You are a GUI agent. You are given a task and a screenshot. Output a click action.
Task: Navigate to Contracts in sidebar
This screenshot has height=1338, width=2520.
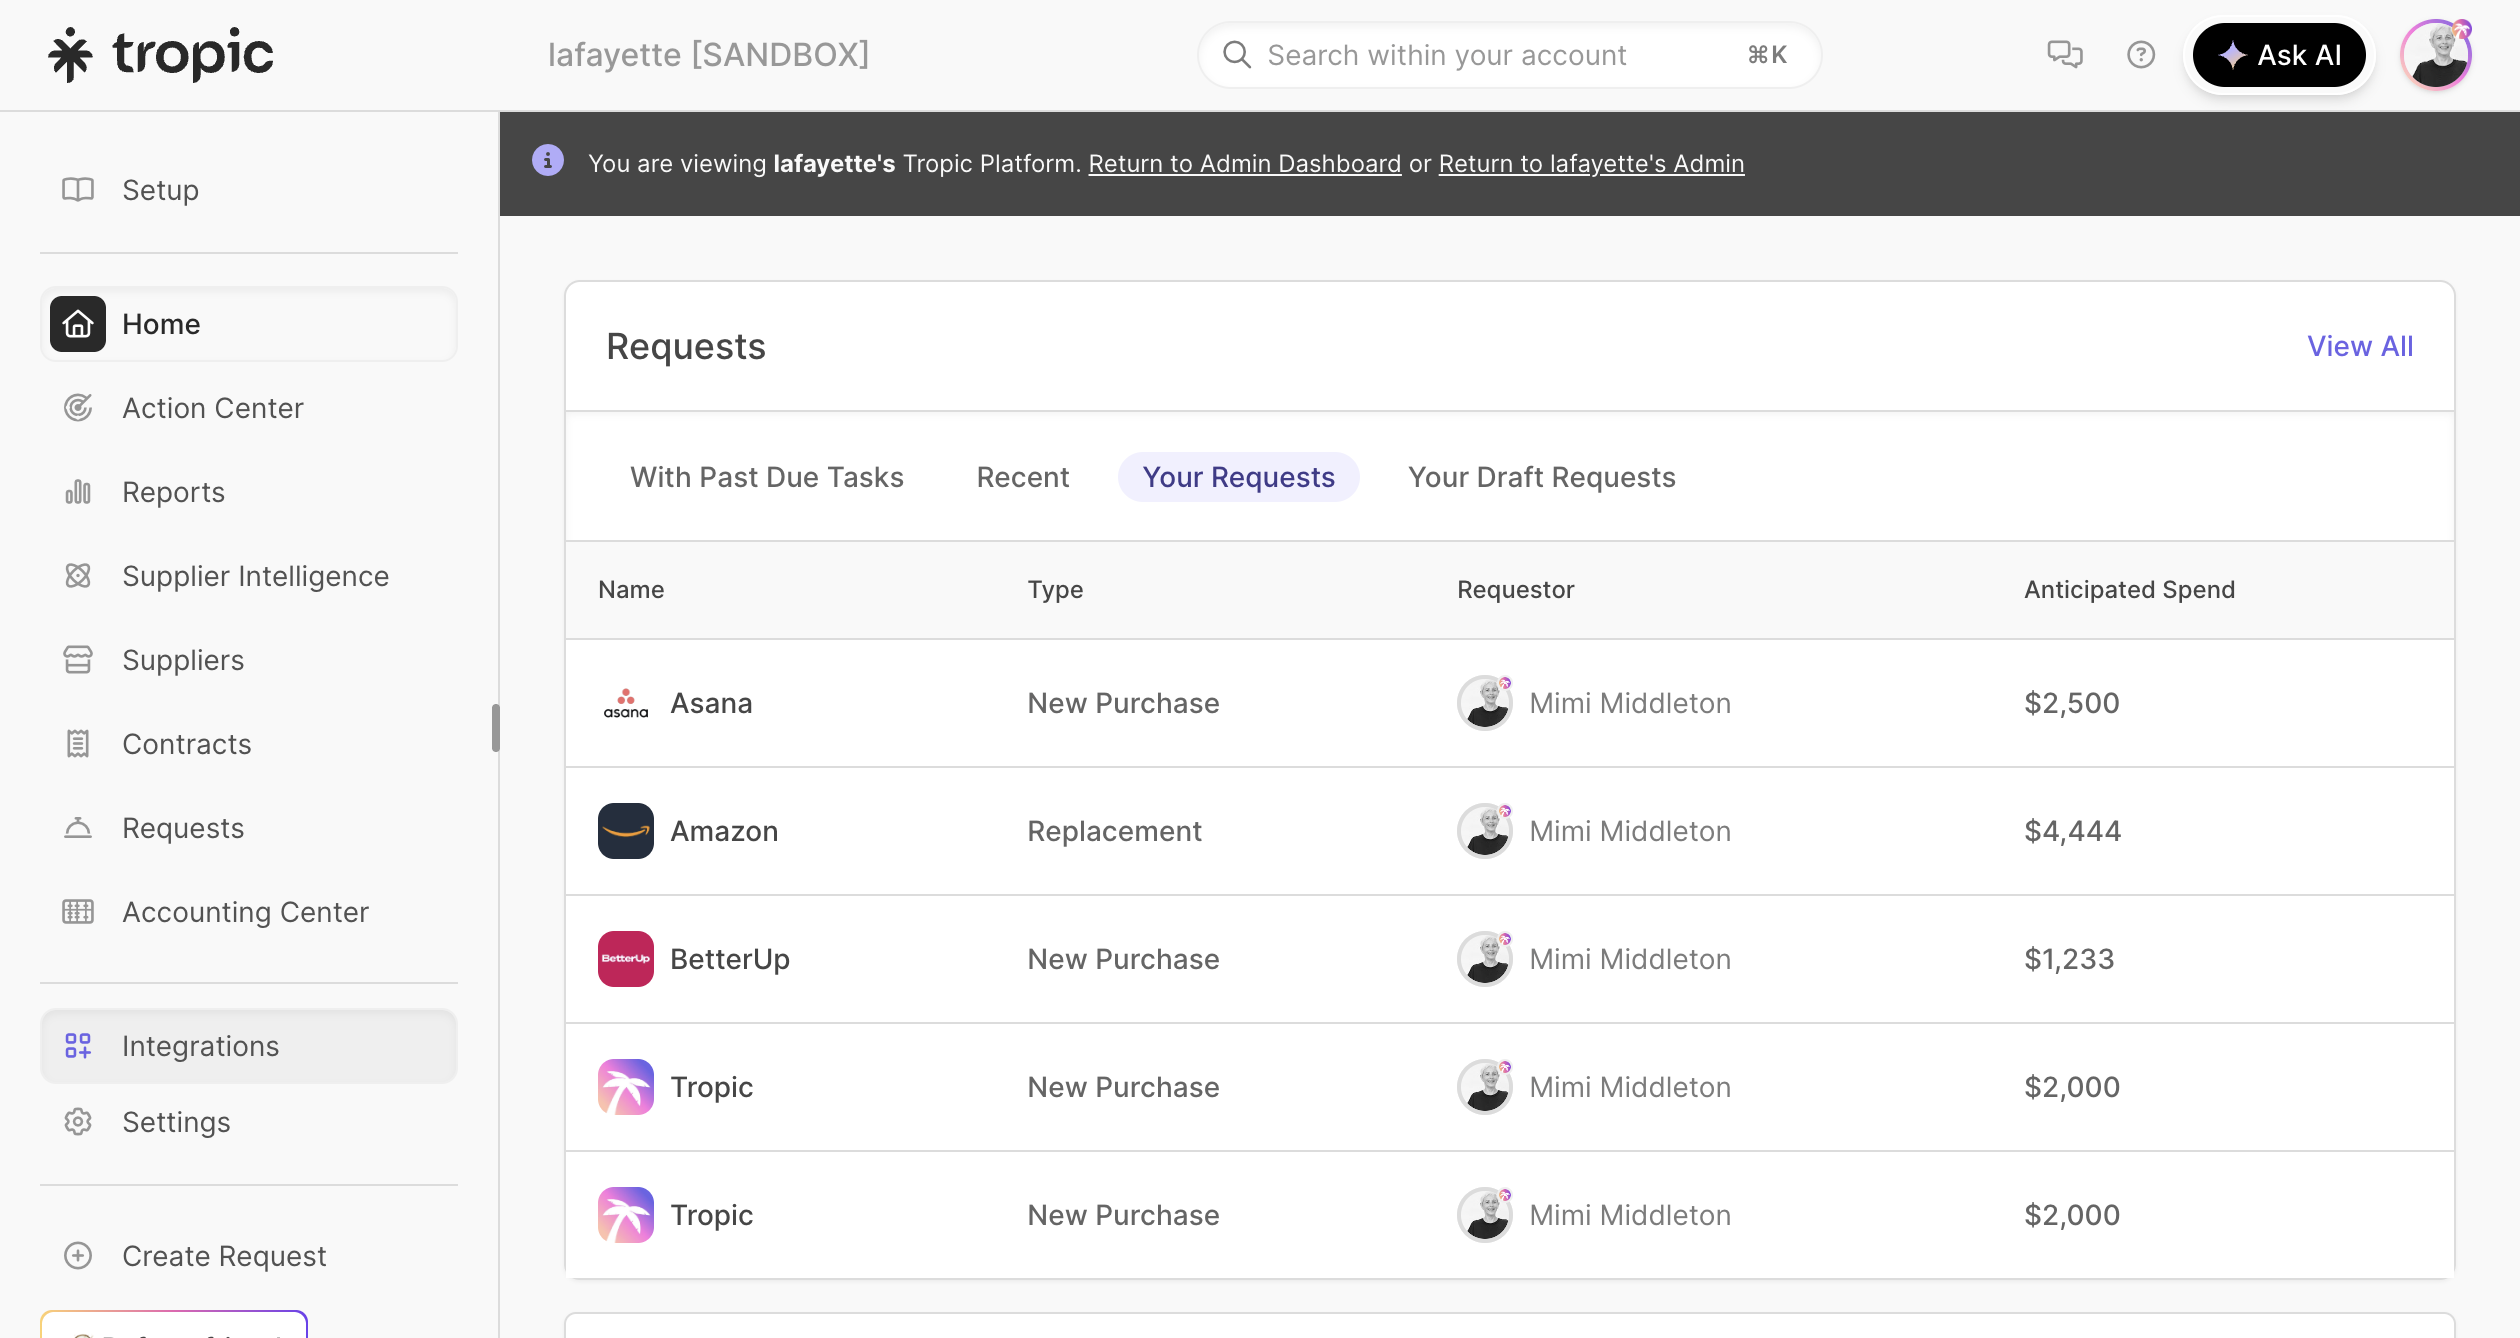(x=186, y=744)
